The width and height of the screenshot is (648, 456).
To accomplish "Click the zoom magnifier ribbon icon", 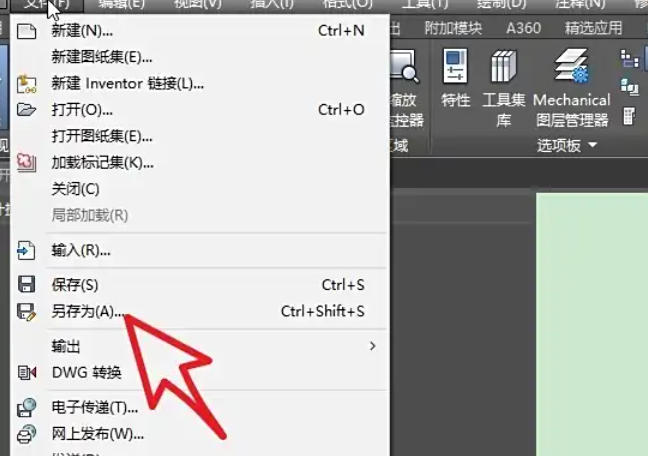I will 403,65.
